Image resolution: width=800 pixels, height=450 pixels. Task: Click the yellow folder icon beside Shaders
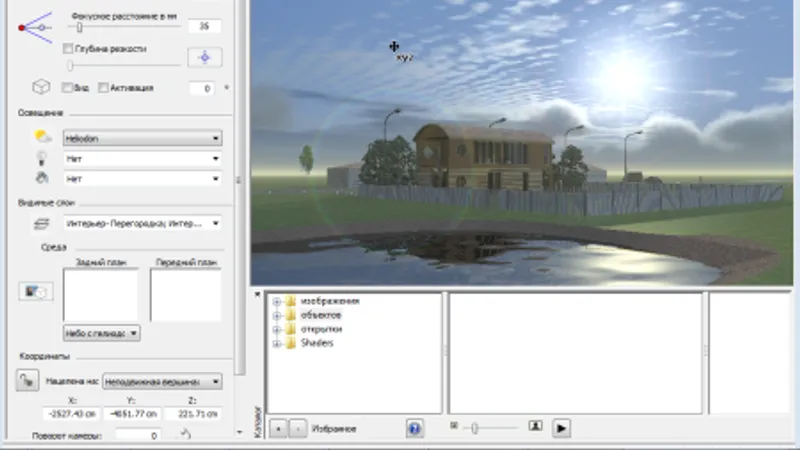tap(290, 343)
